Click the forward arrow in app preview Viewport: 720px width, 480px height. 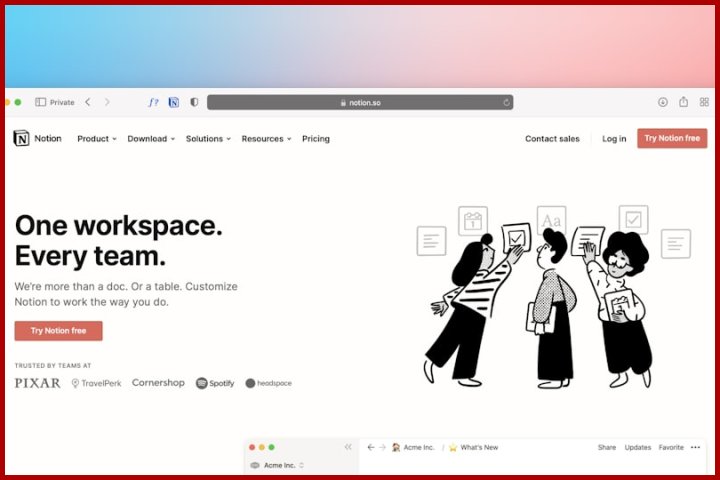382,447
